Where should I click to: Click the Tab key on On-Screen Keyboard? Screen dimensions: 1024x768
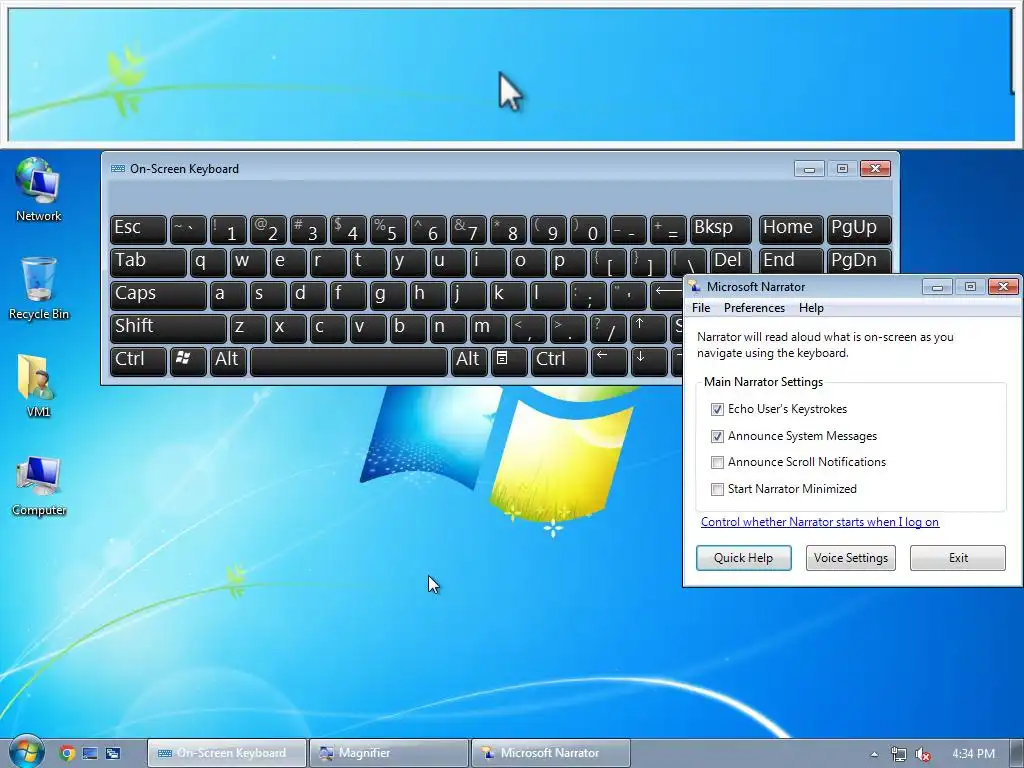tap(148, 262)
